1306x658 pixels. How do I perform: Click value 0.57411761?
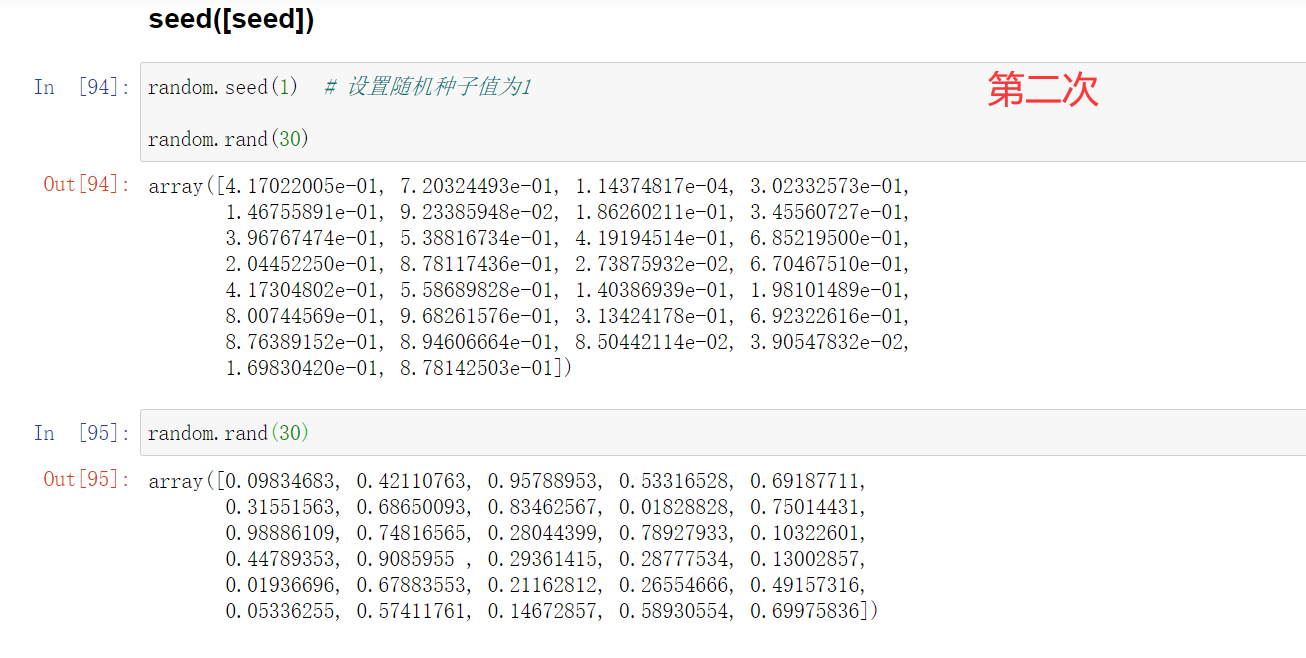(412, 611)
